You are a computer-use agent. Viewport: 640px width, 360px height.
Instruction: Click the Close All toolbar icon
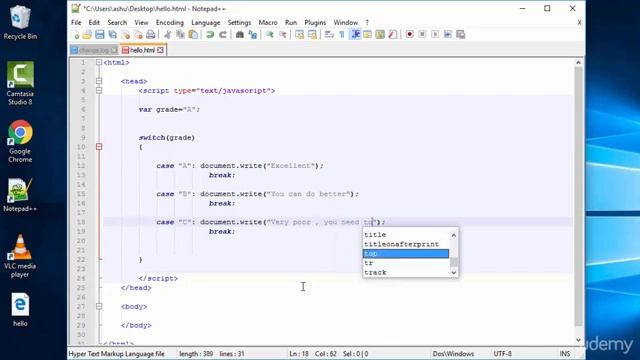[138, 35]
